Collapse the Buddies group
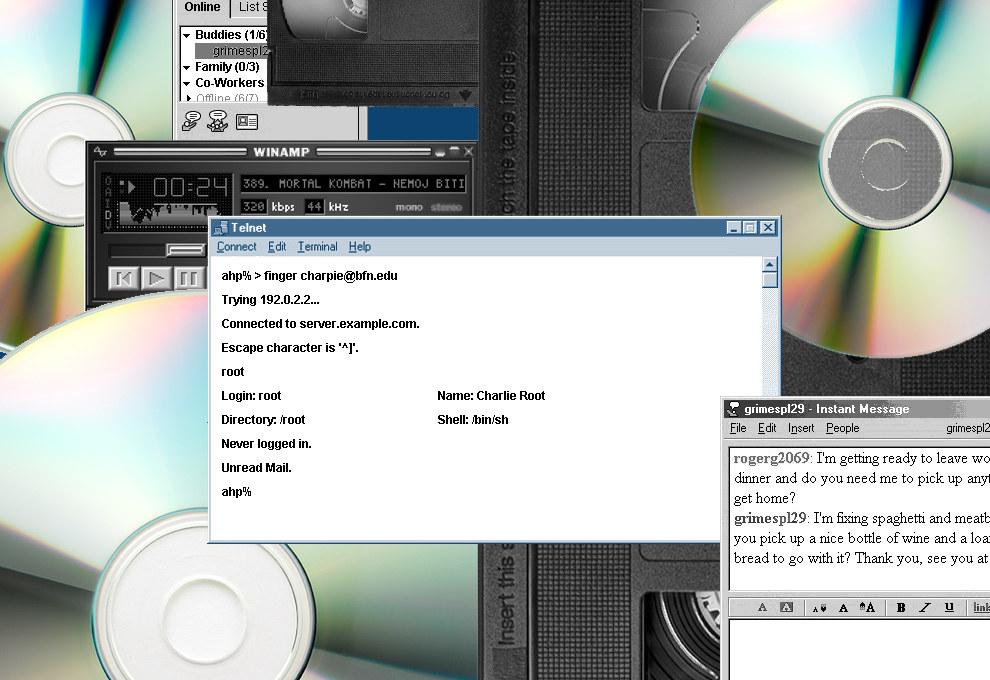Viewport: 990px width, 680px height. click(x=187, y=35)
